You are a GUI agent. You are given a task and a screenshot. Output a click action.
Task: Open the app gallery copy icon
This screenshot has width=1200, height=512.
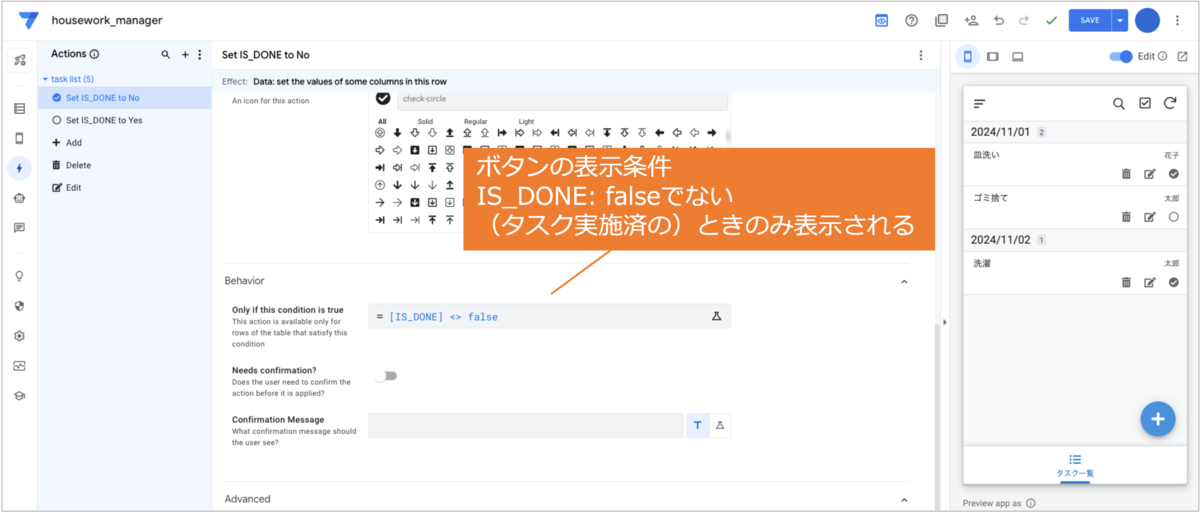[x=941, y=20]
